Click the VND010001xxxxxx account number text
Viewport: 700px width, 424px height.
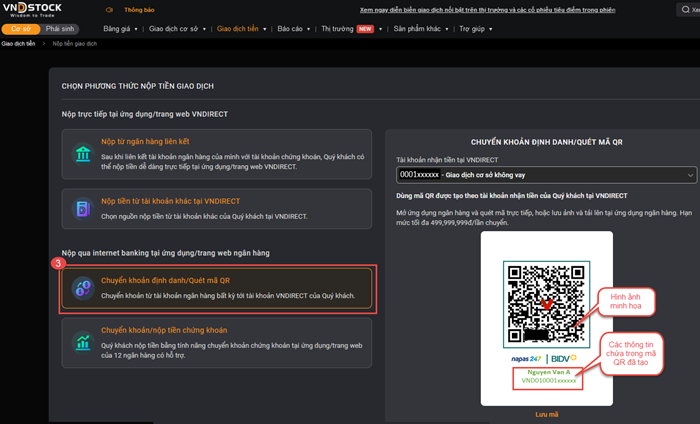(549, 381)
